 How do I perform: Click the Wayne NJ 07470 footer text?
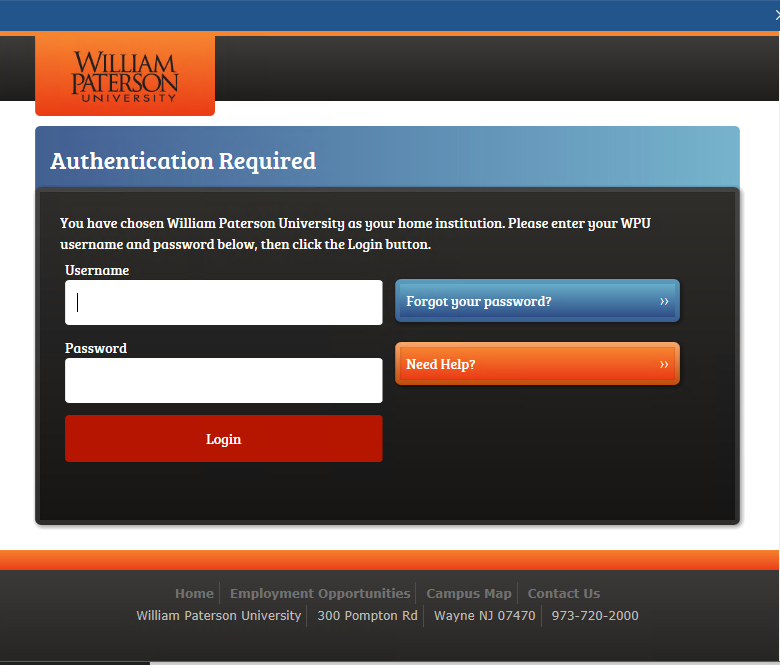[485, 616]
